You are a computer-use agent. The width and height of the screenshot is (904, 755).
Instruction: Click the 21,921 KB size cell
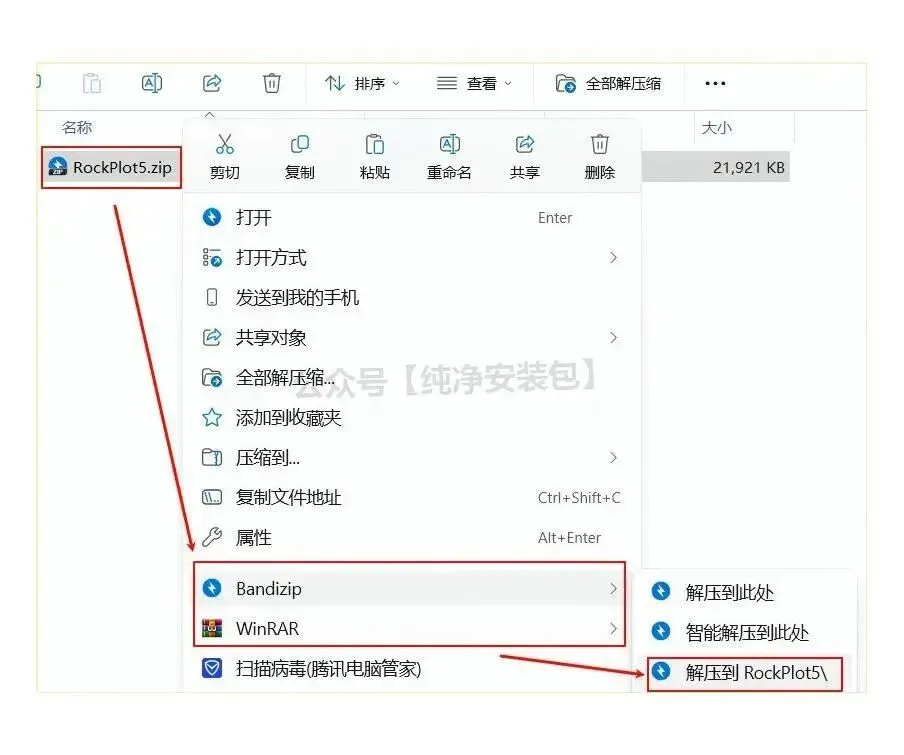pyautogui.click(x=748, y=168)
